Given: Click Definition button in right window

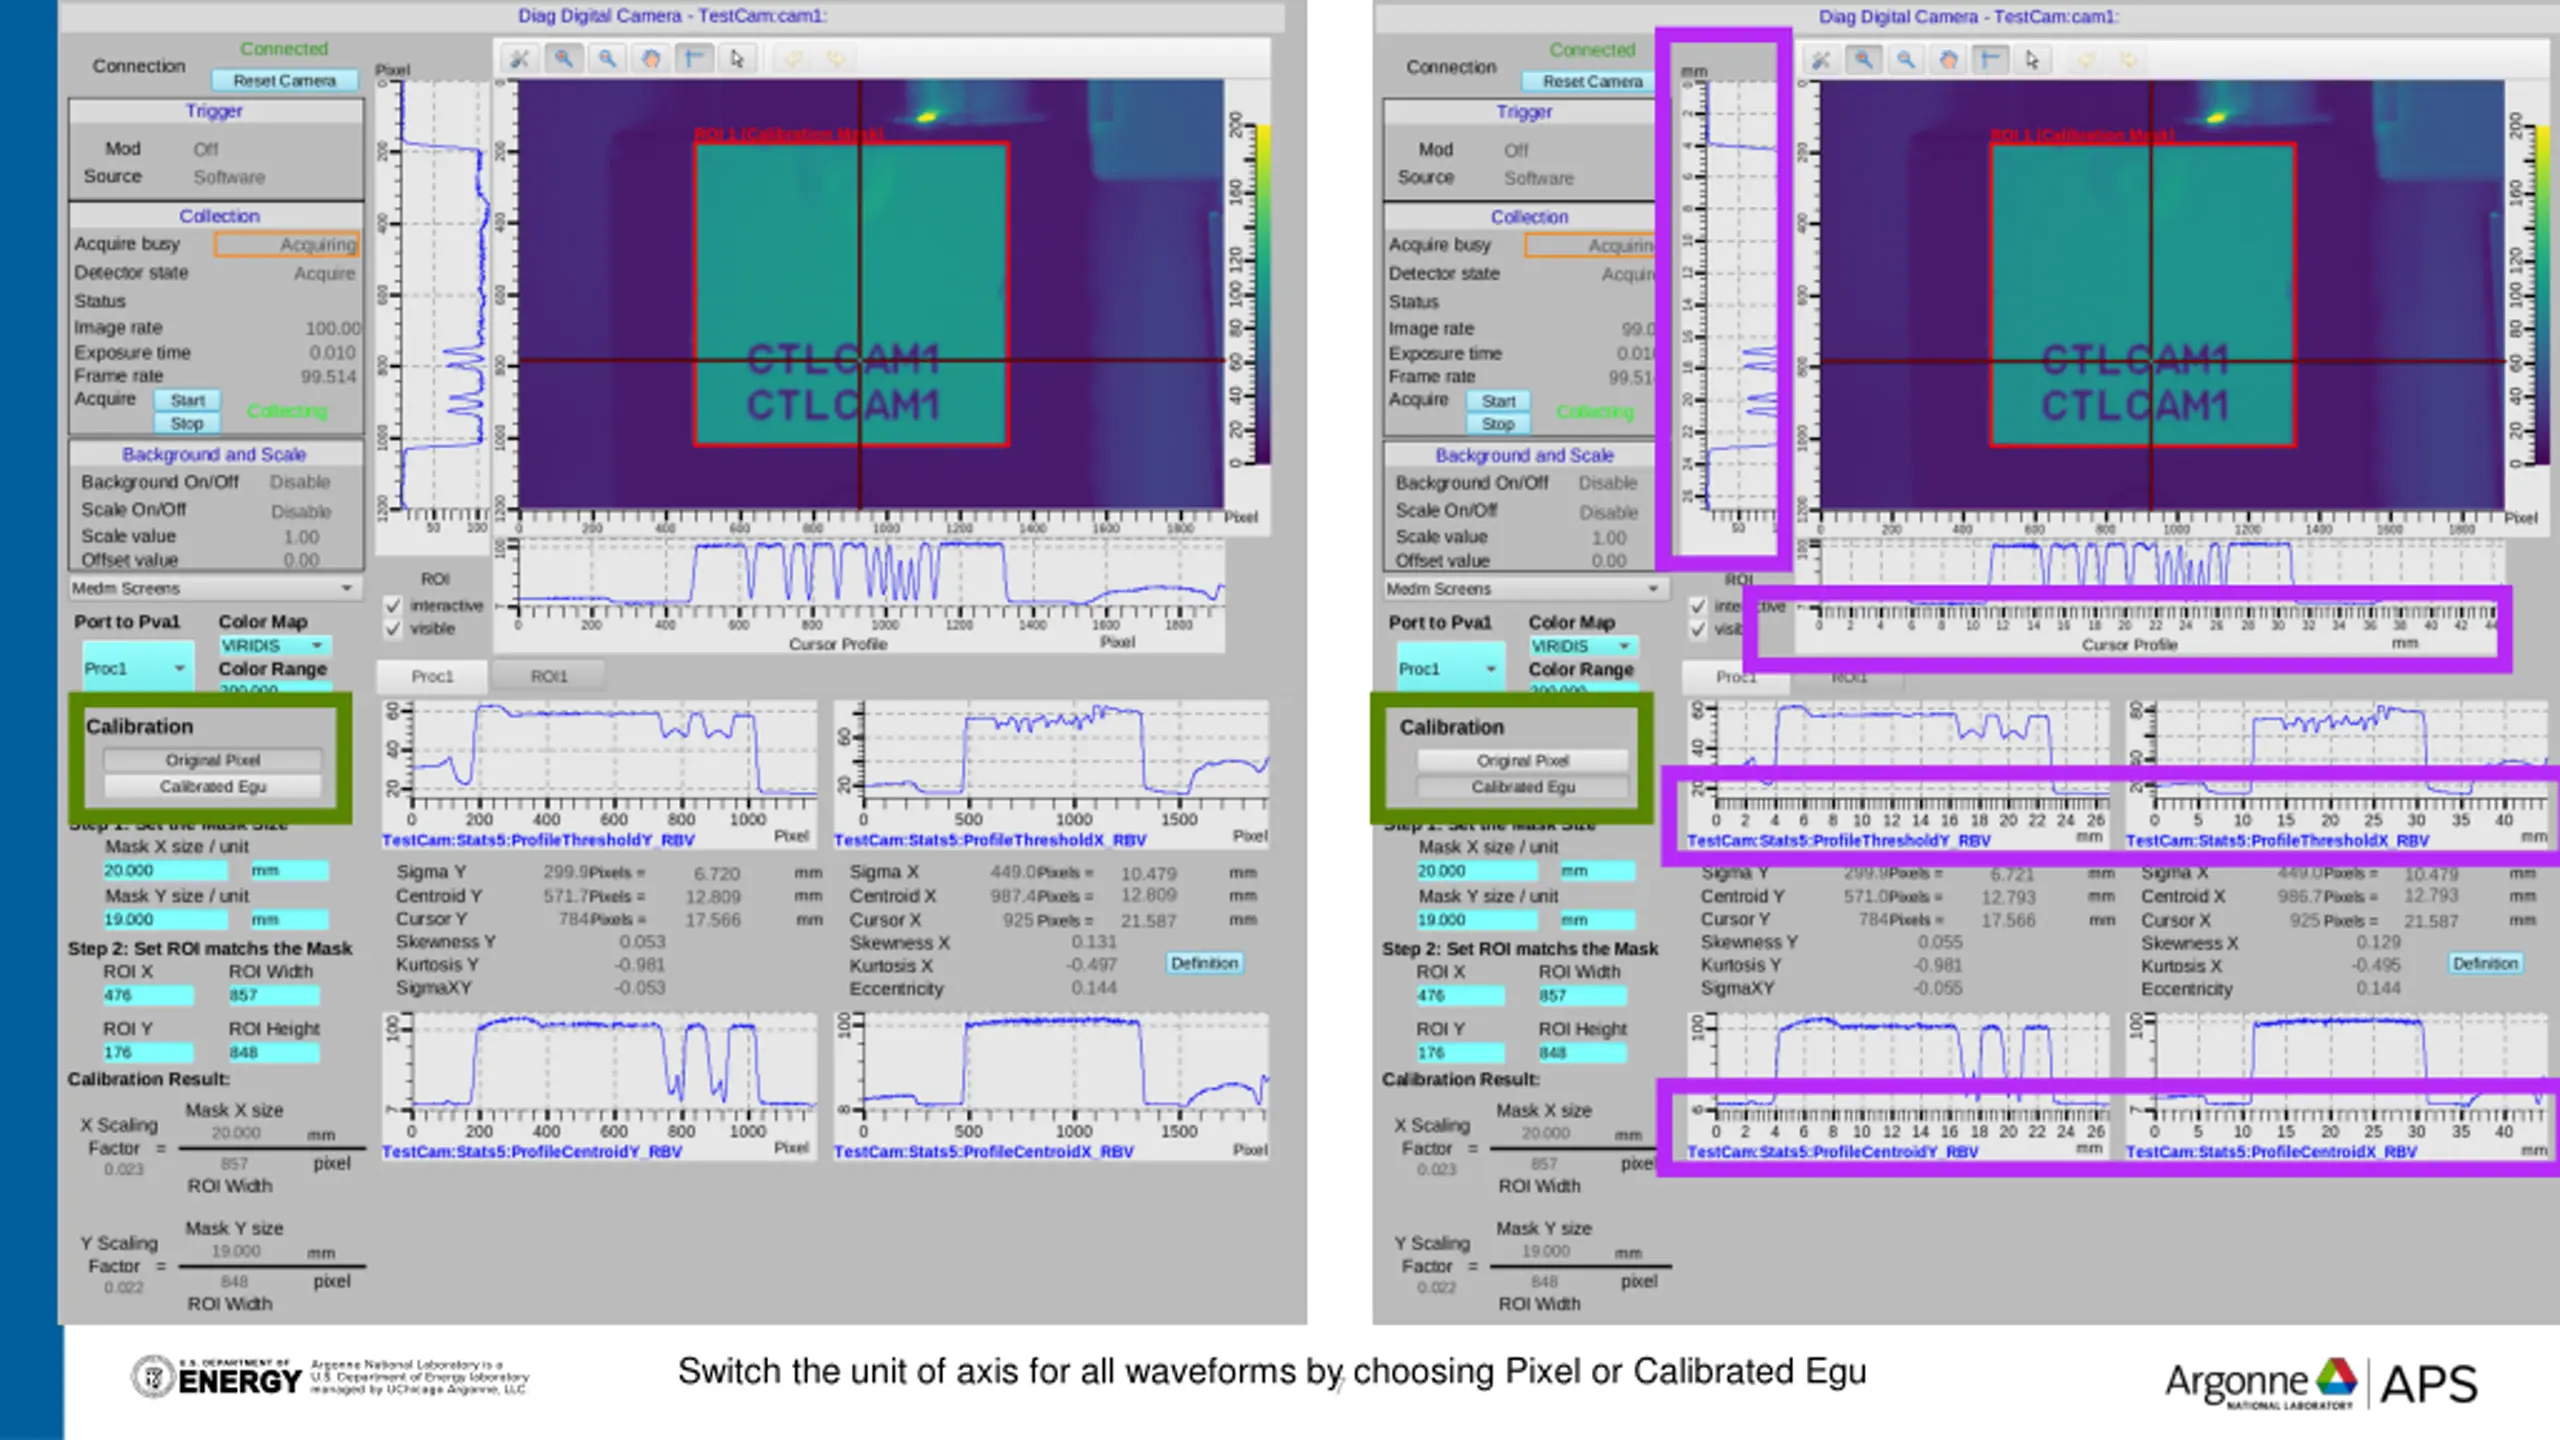Looking at the screenshot, I should [2485, 963].
